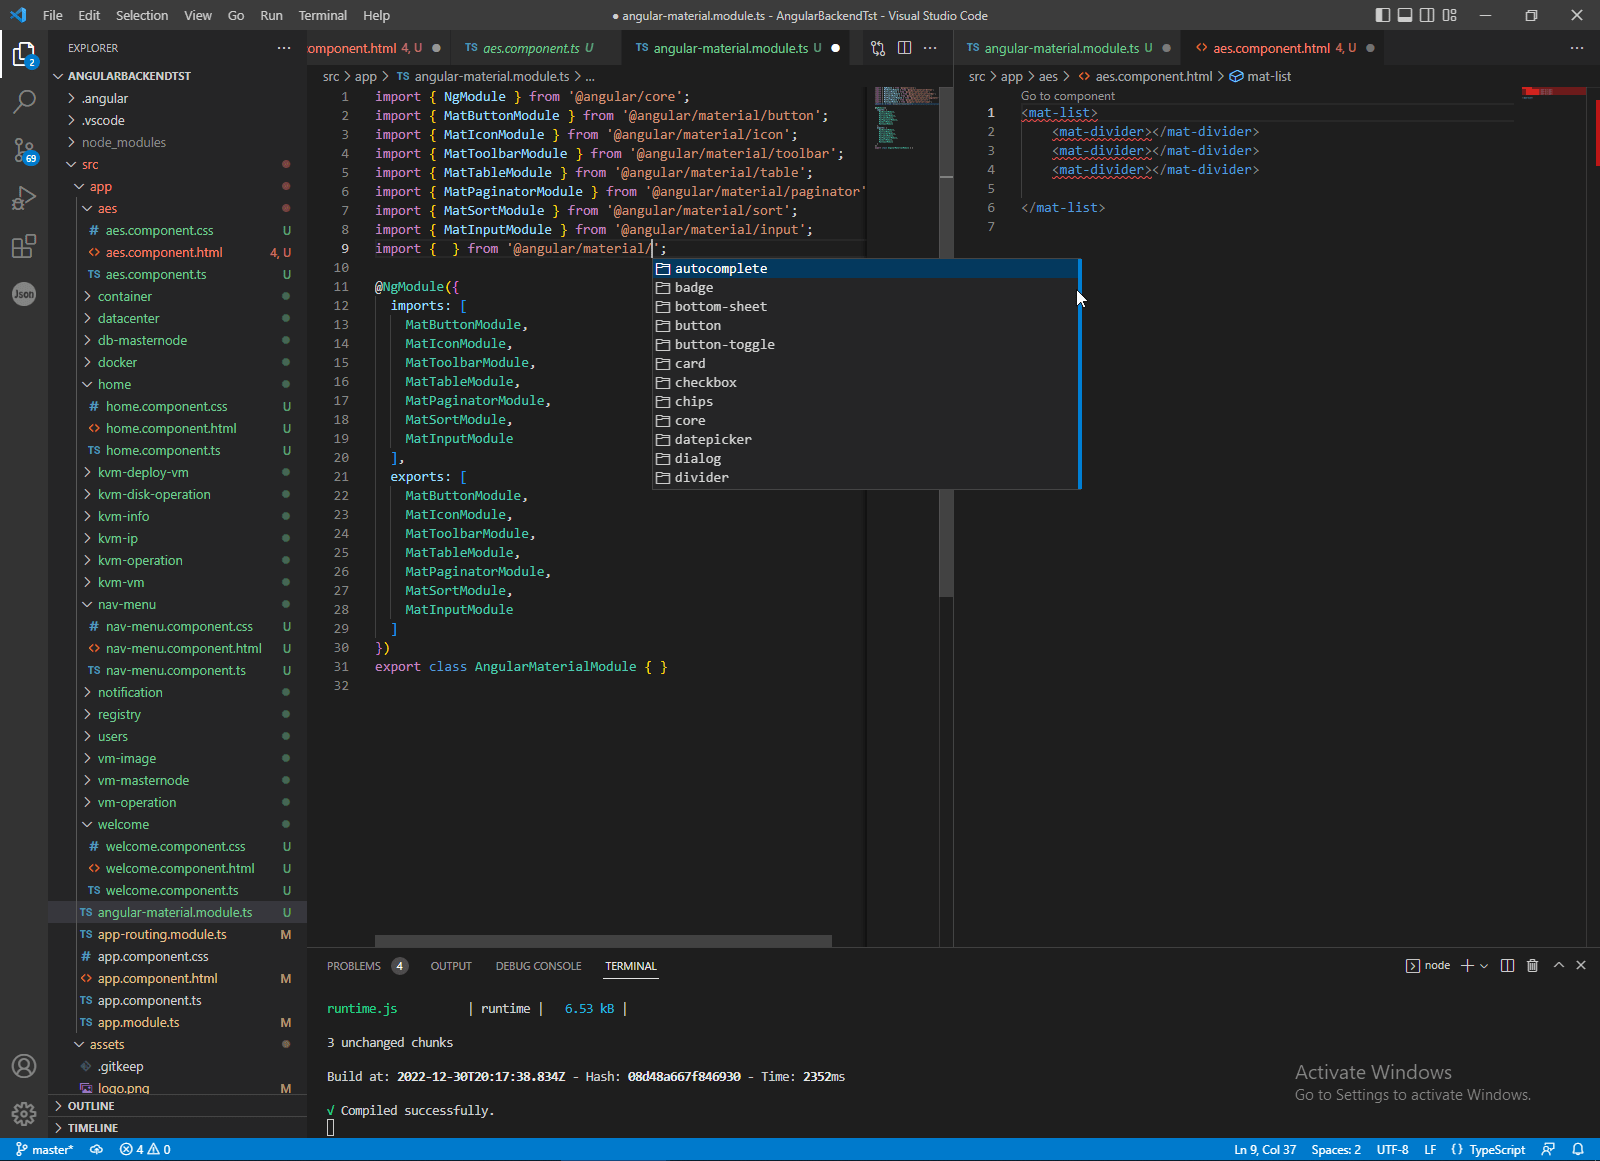This screenshot has width=1600, height=1161.
Task: Switch to the OUTPUT tab
Action: [x=451, y=965]
